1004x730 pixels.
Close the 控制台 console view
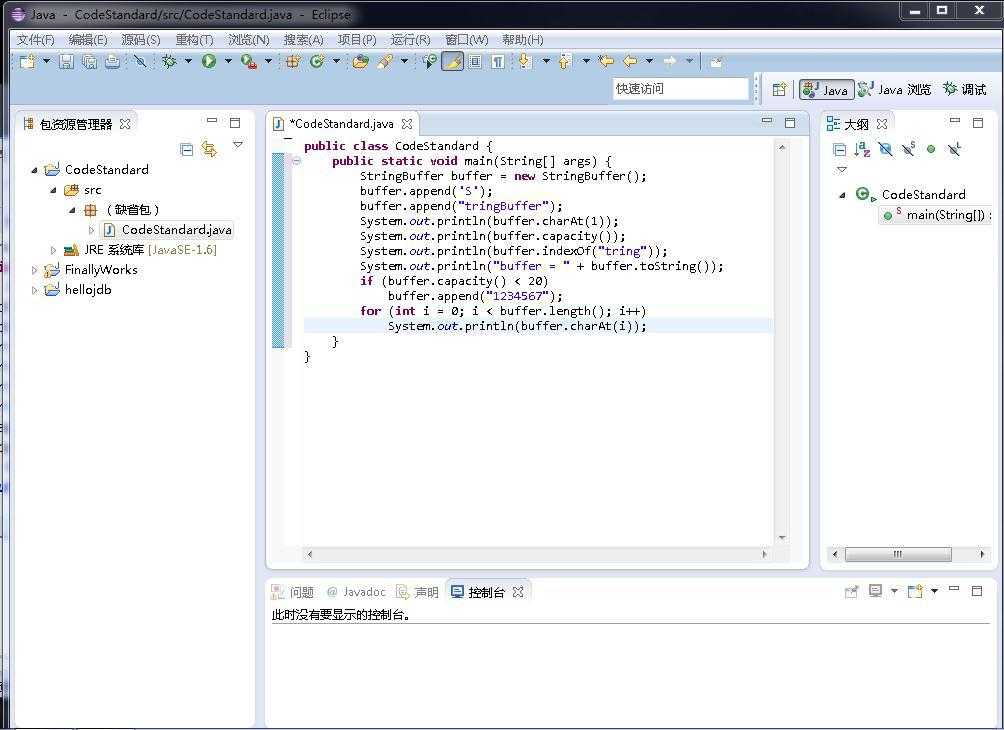(x=518, y=592)
